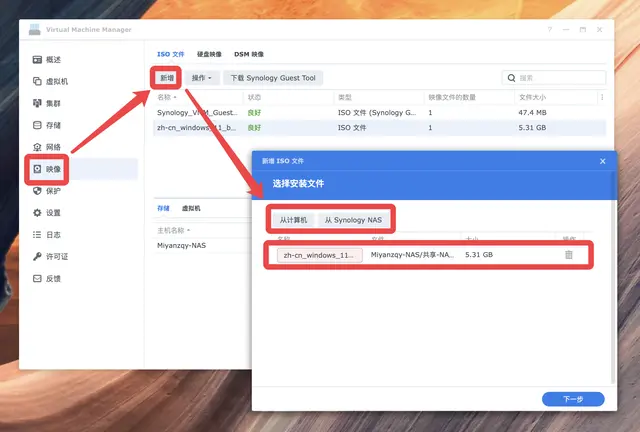The width and height of the screenshot is (640, 432).
Task: Open the 许可证 license section
Action: coord(51,256)
